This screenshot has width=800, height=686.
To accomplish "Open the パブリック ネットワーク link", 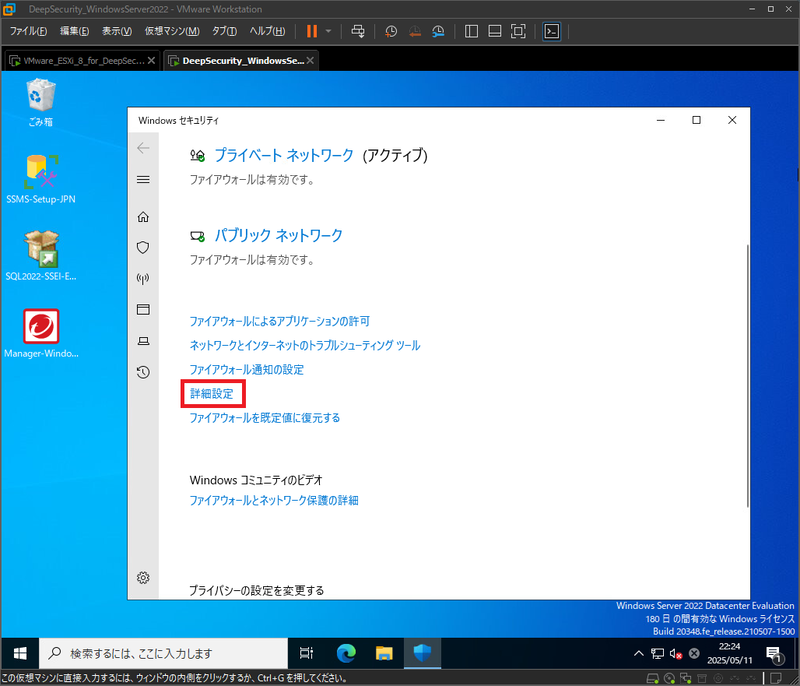I will (x=279, y=235).
